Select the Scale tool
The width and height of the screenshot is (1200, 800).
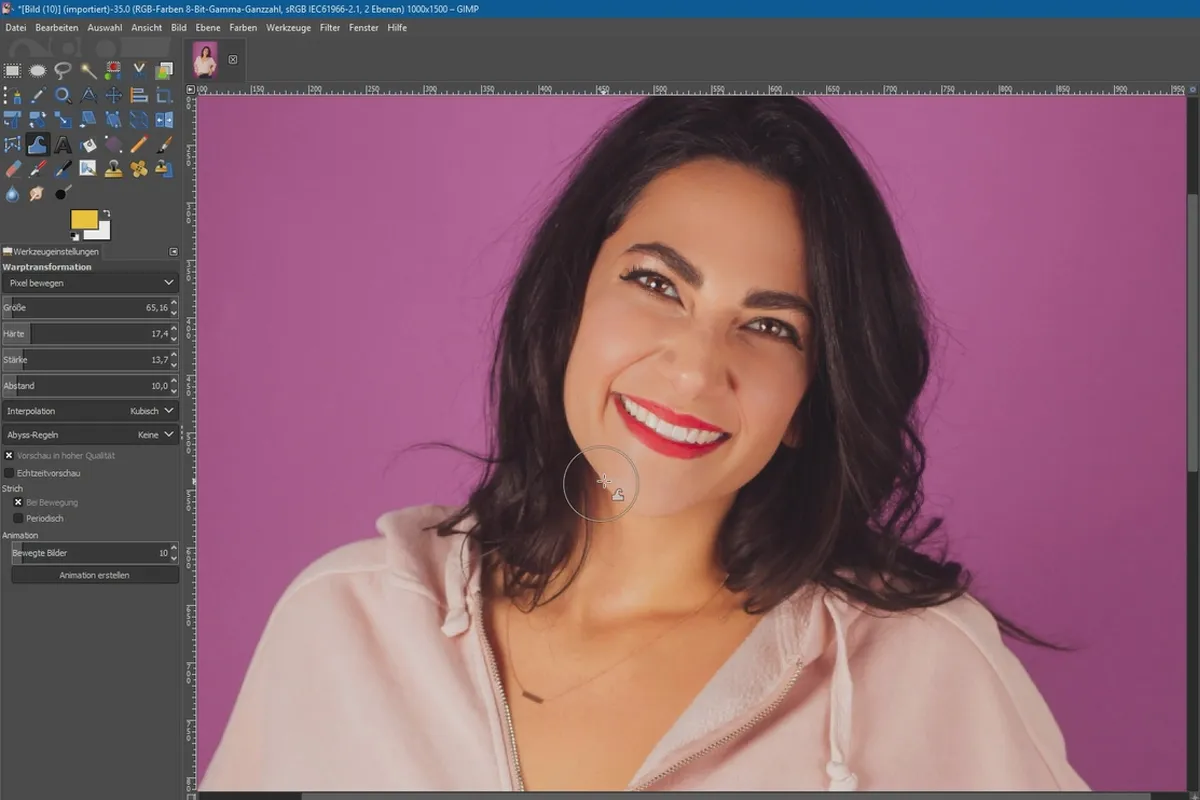click(63, 120)
